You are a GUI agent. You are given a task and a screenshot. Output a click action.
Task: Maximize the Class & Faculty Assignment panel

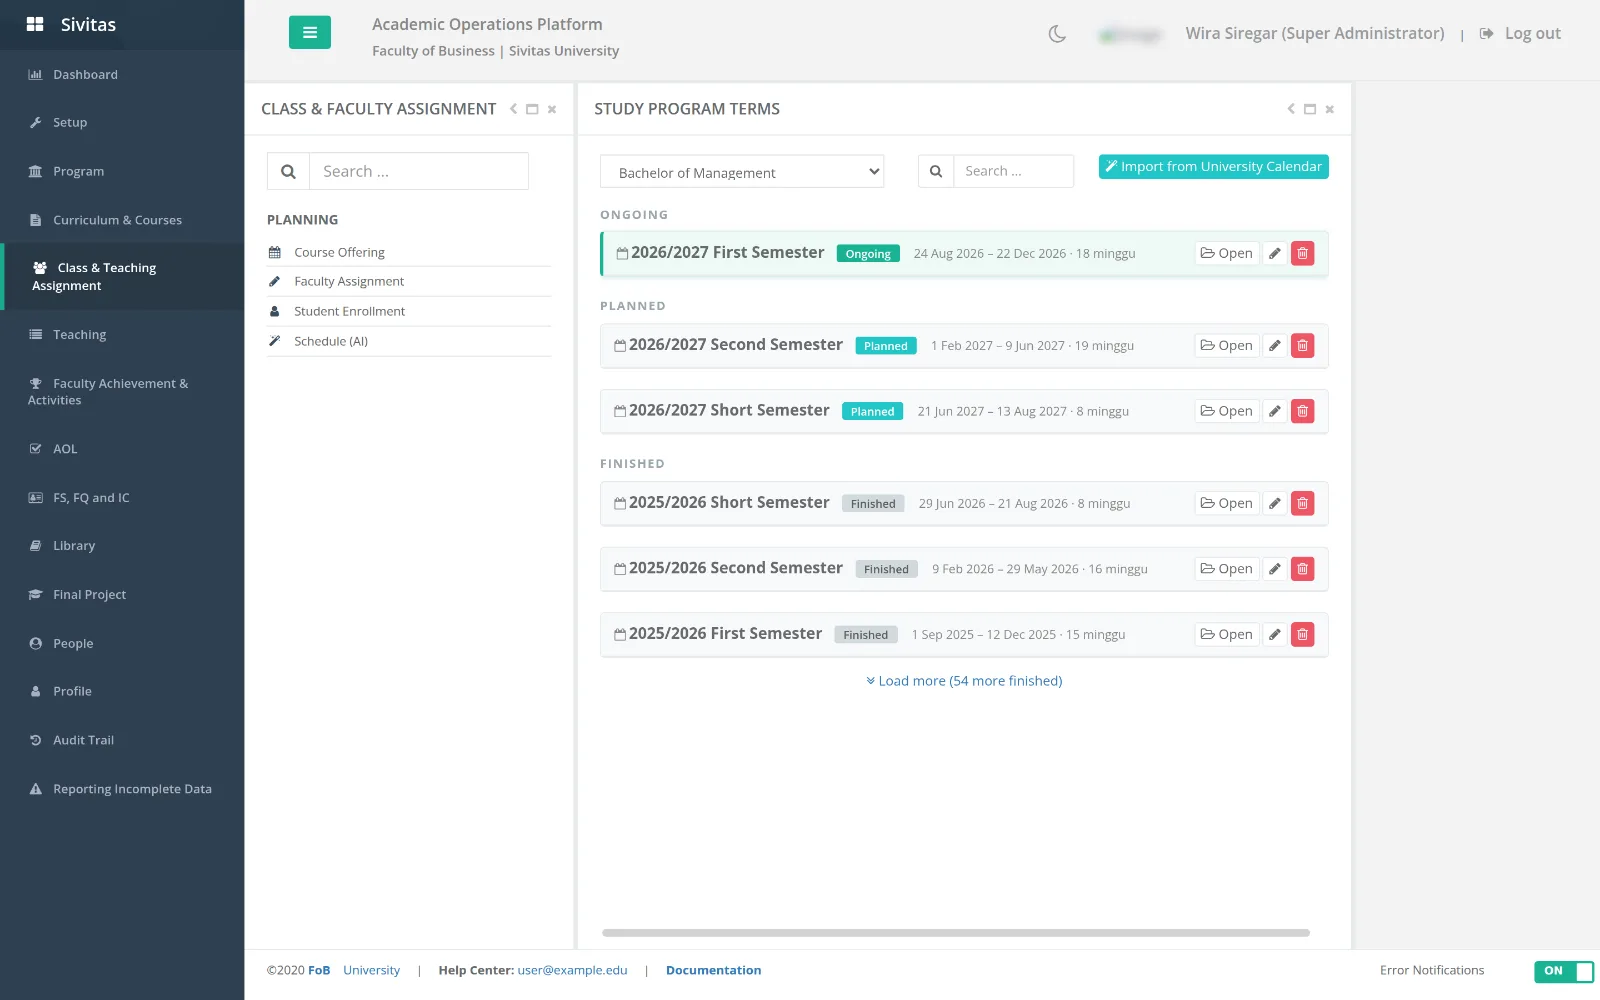pyautogui.click(x=532, y=109)
